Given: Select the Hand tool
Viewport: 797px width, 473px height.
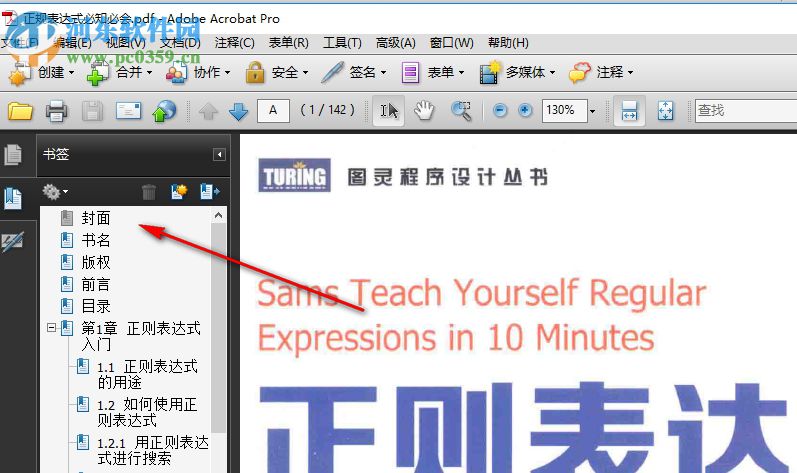Looking at the screenshot, I should coord(424,110).
